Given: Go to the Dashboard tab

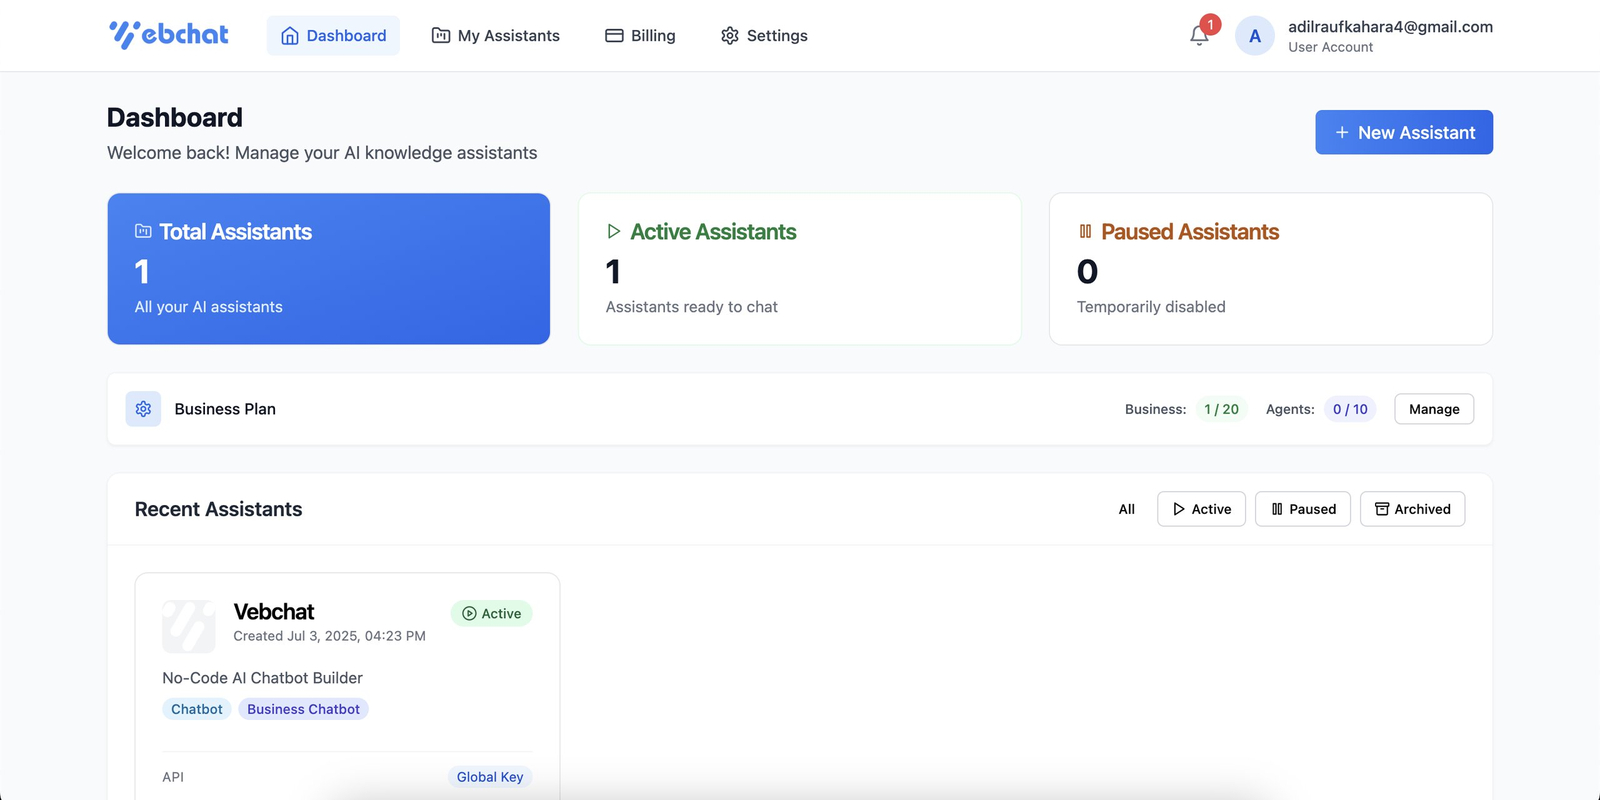Looking at the screenshot, I should [x=333, y=36].
